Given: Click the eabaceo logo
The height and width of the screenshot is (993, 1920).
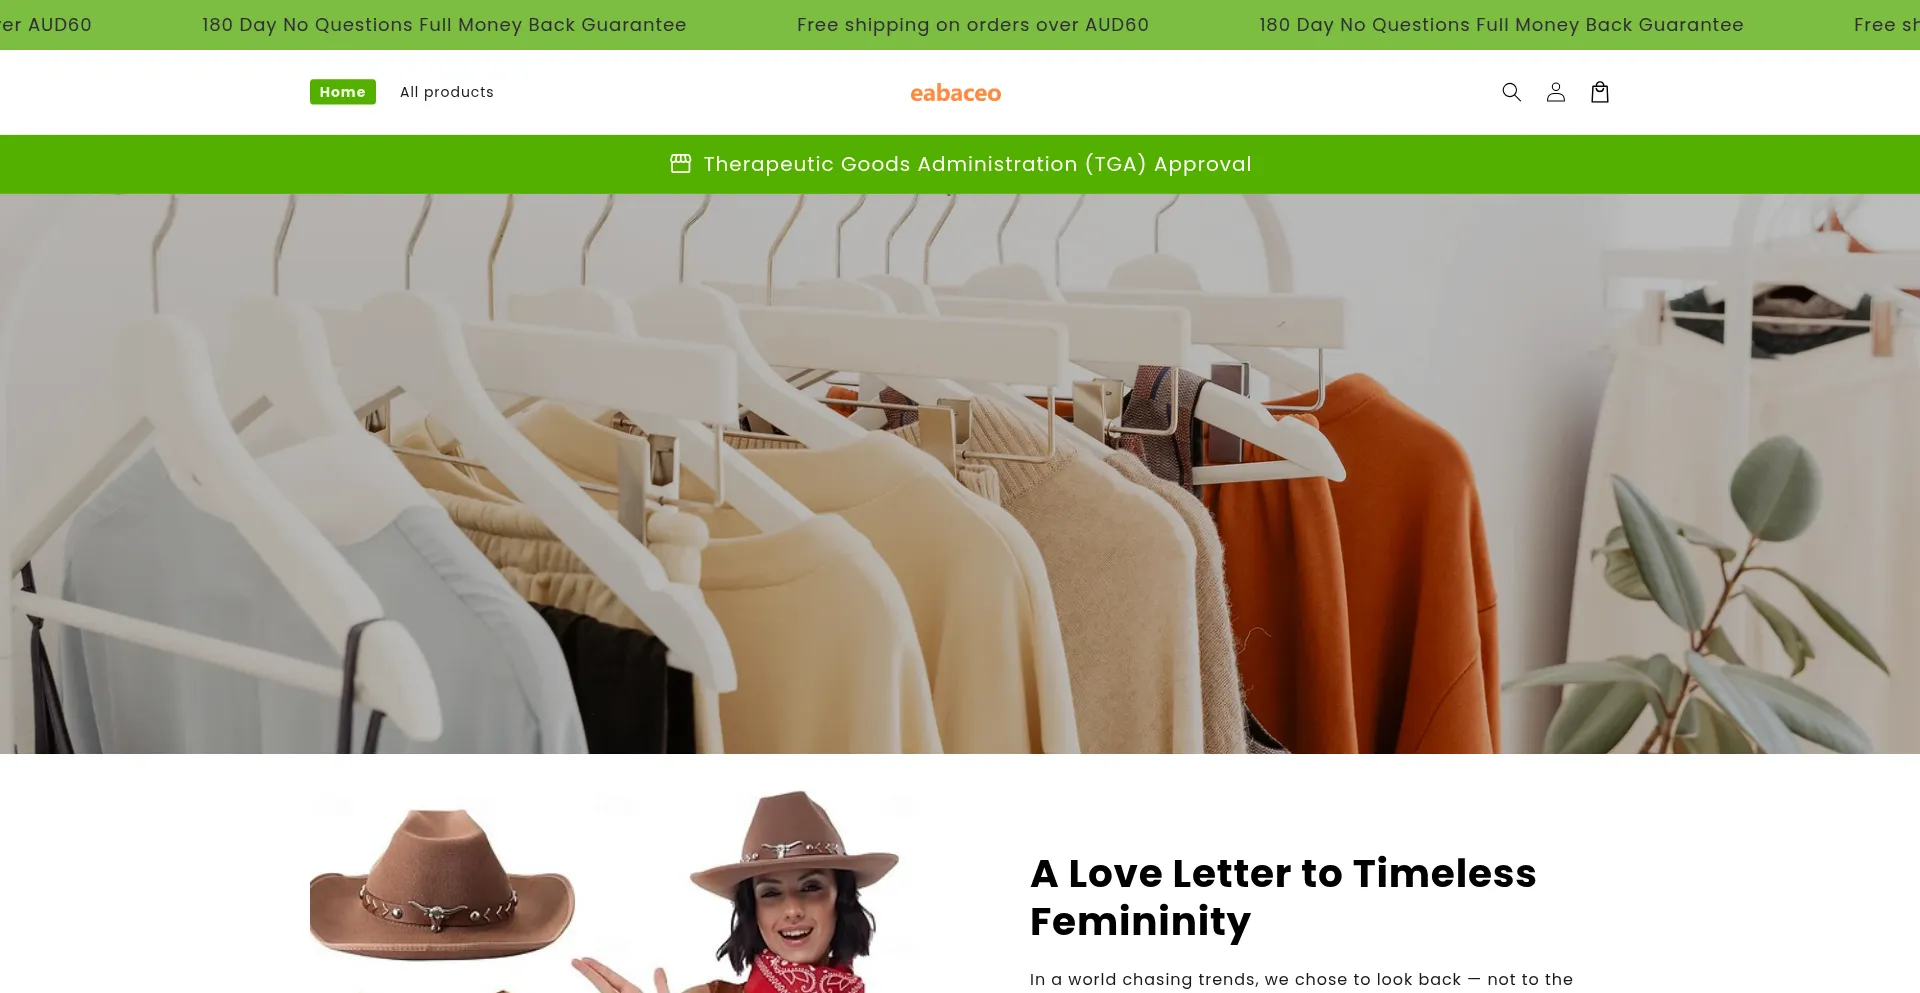Looking at the screenshot, I should (955, 93).
